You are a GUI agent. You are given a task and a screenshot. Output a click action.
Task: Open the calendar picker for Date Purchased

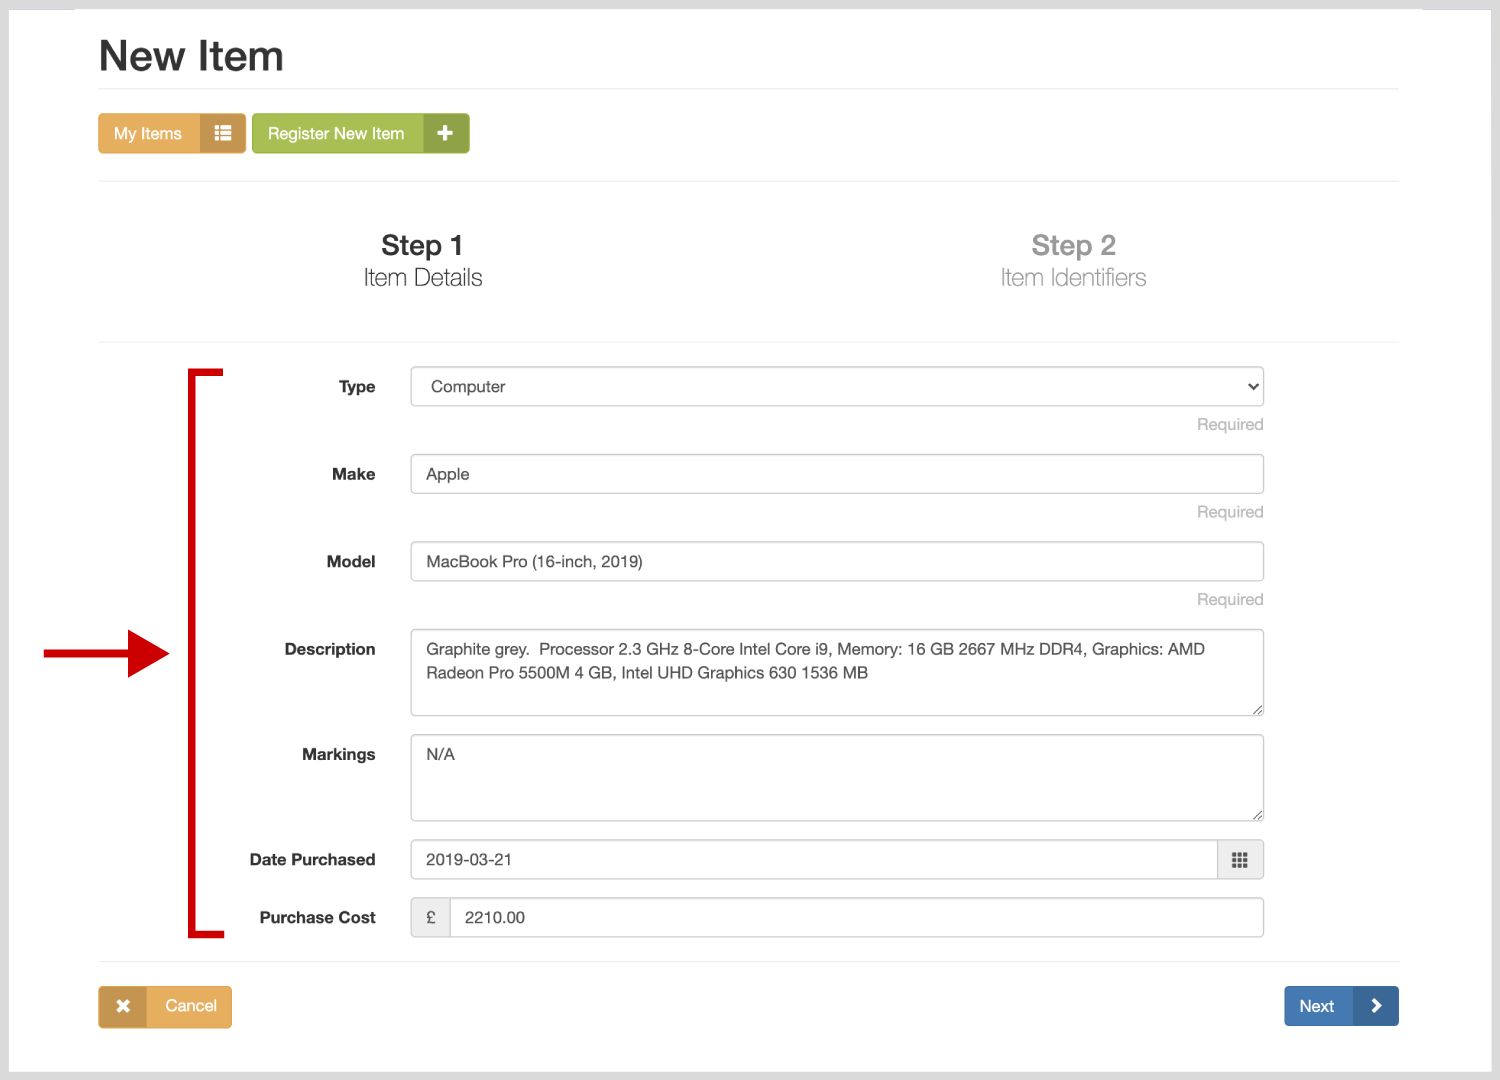point(1240,860)
